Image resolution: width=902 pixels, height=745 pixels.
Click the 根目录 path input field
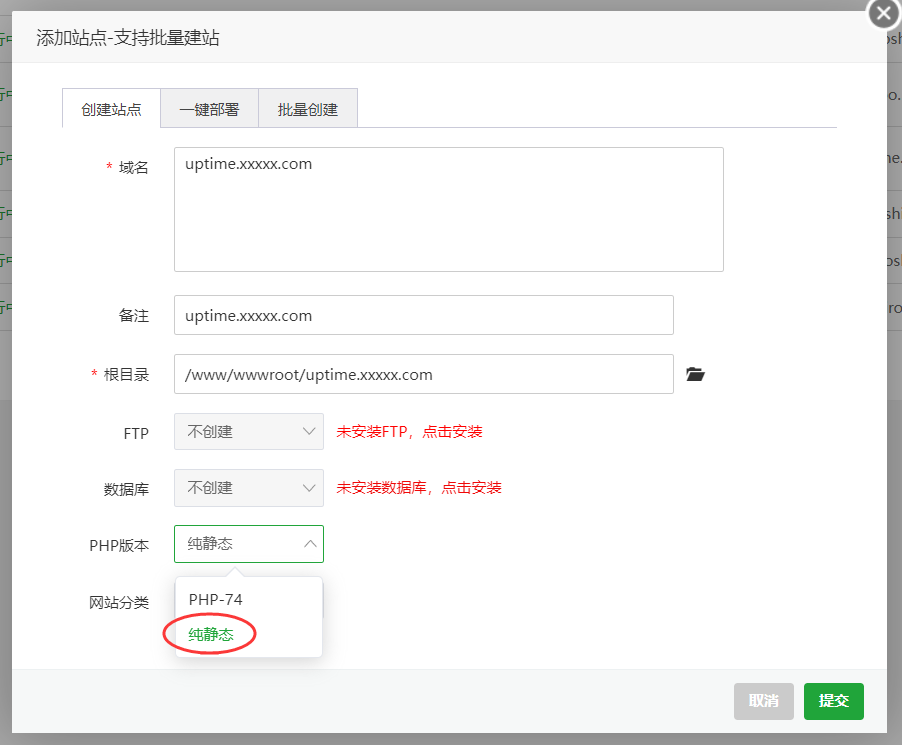(x=423, y=374)
